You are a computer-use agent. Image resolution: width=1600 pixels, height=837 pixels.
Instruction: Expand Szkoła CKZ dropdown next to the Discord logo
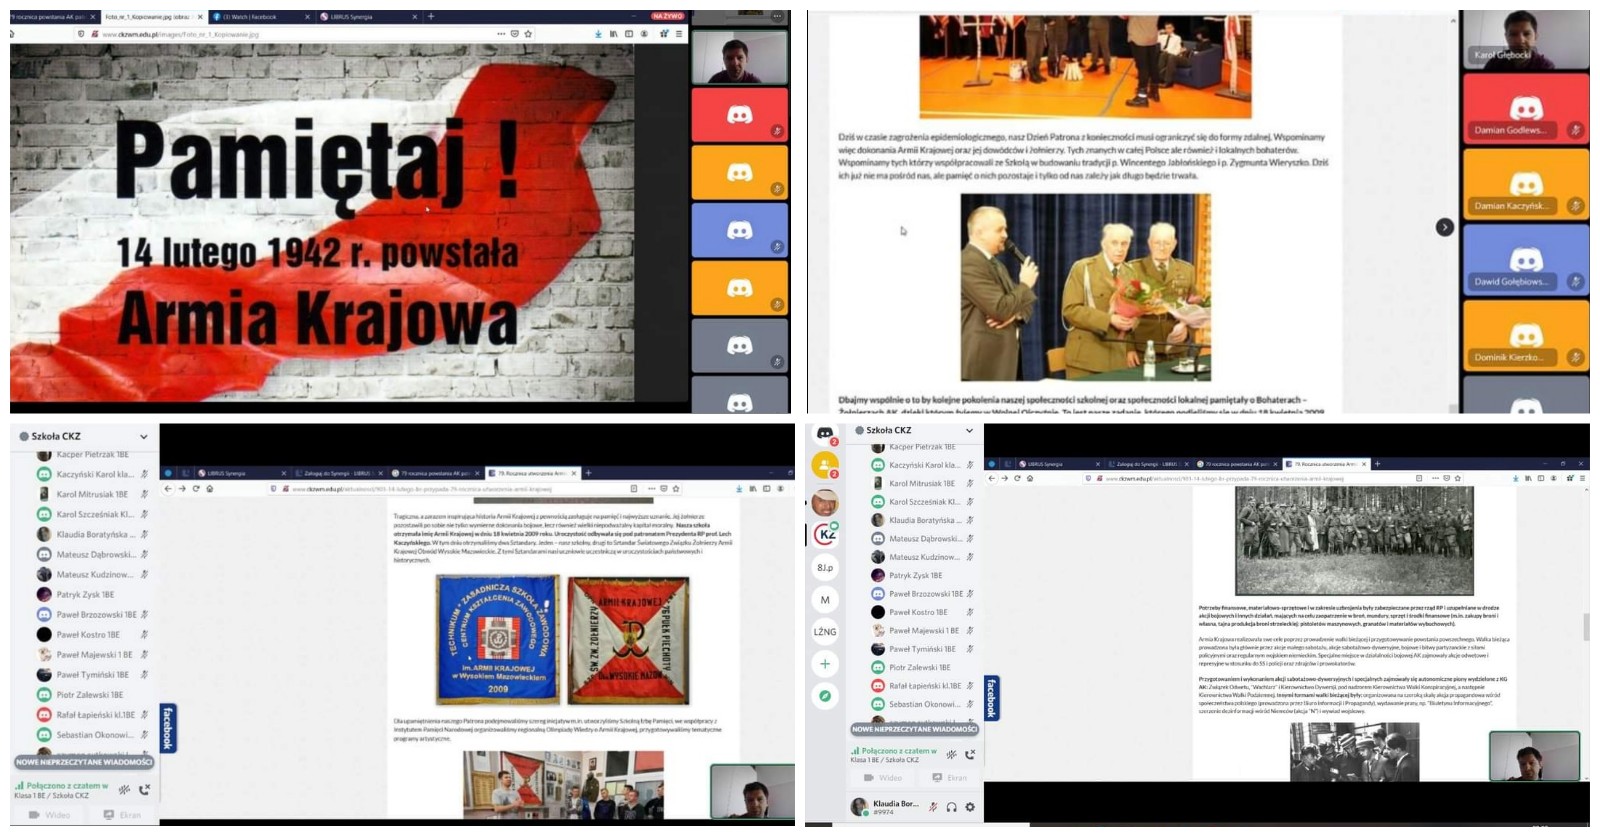(969, 431)
